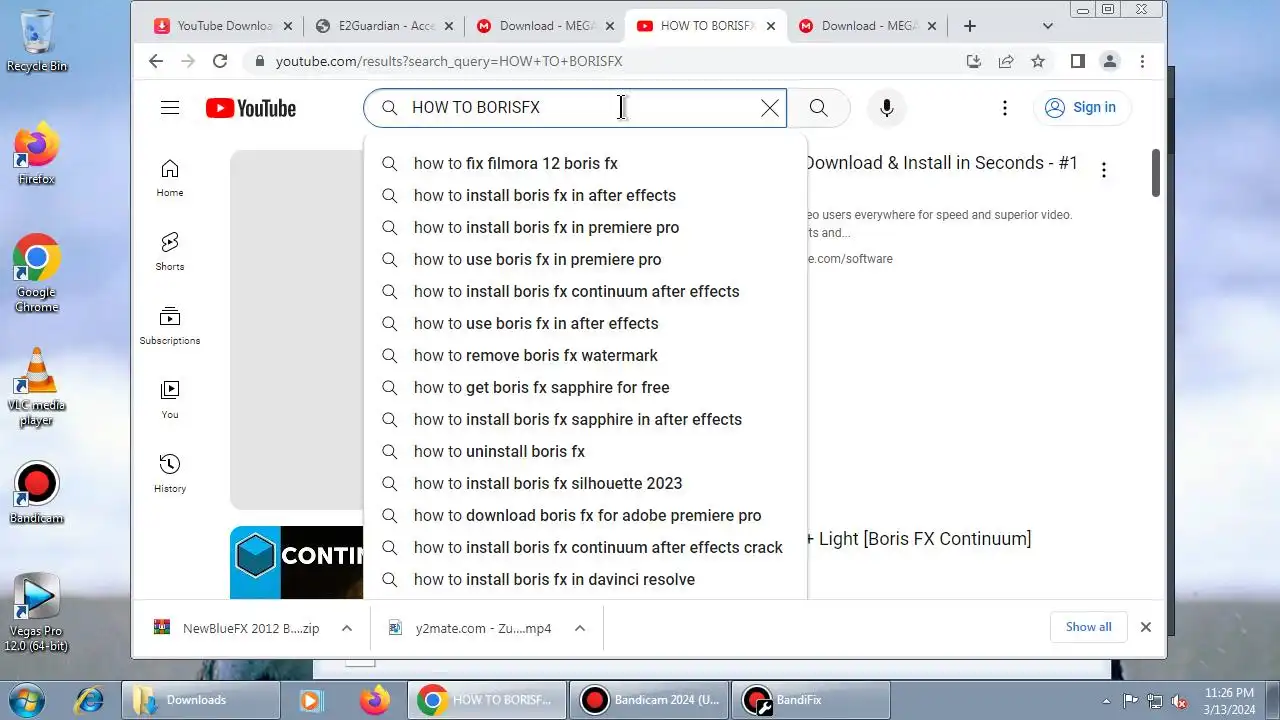Open Shorts in the sidebar
This screenshot has height=720, width=1280.
170,252
